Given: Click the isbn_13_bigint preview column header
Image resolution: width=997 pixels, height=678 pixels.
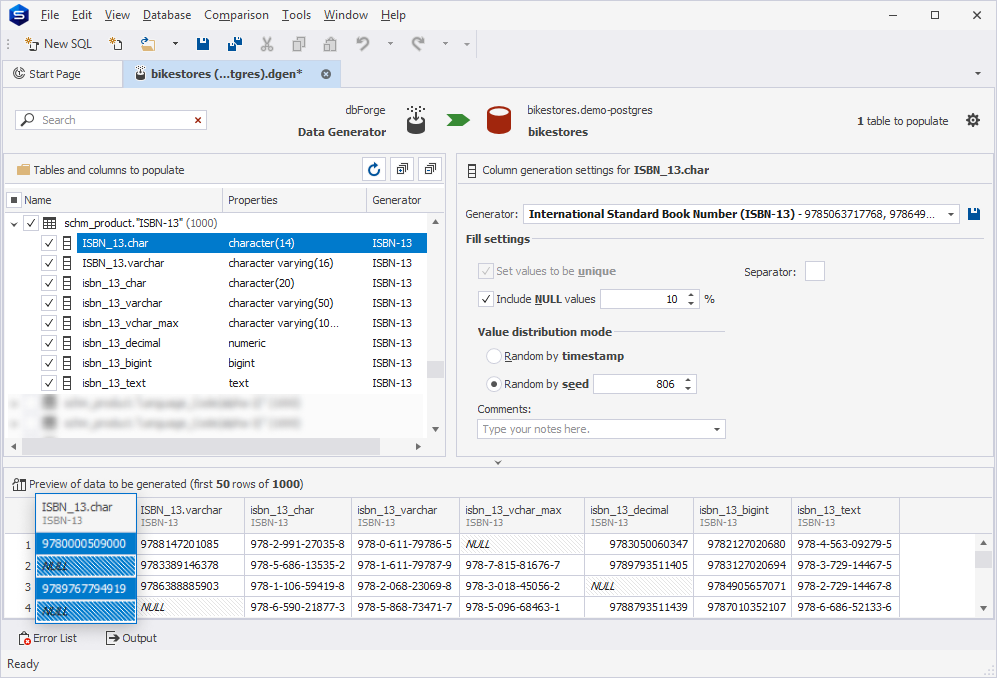Looking at the screenshot, I should click(x=742, y=516).
